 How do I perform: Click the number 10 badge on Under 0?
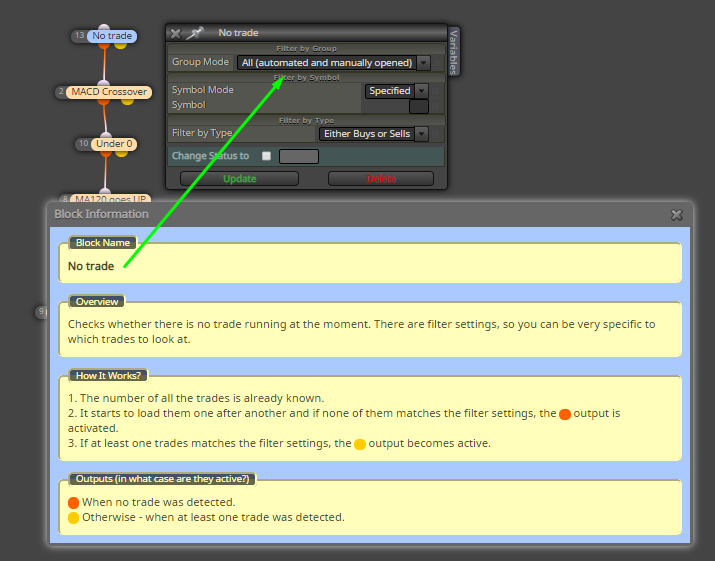83,144
